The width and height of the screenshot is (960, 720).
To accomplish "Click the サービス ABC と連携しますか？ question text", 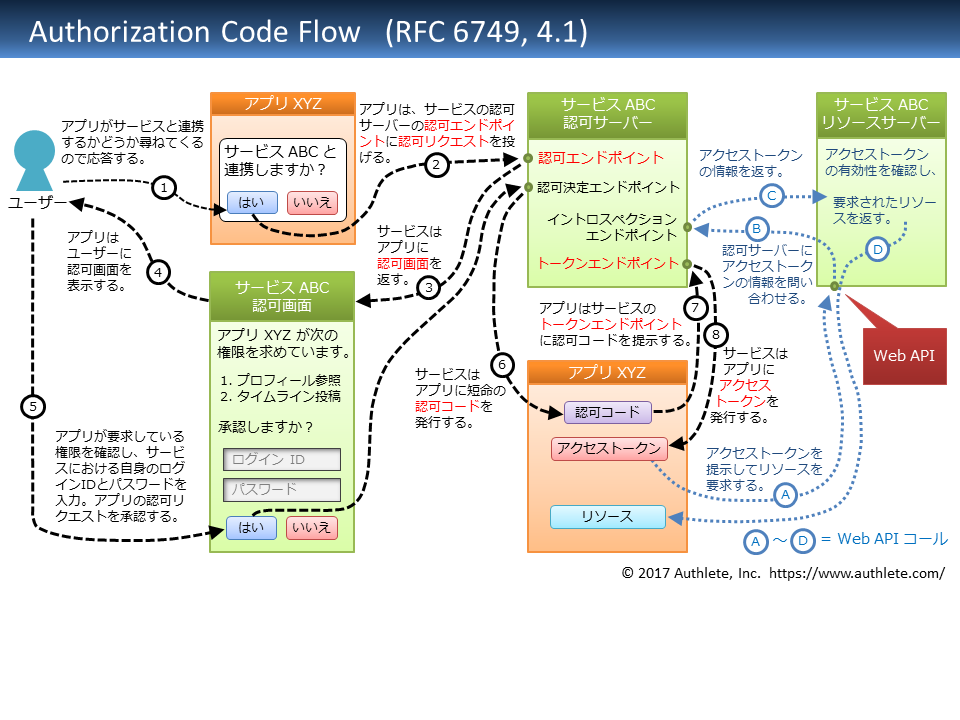I will pyautogui.click(x=280, y=160).
